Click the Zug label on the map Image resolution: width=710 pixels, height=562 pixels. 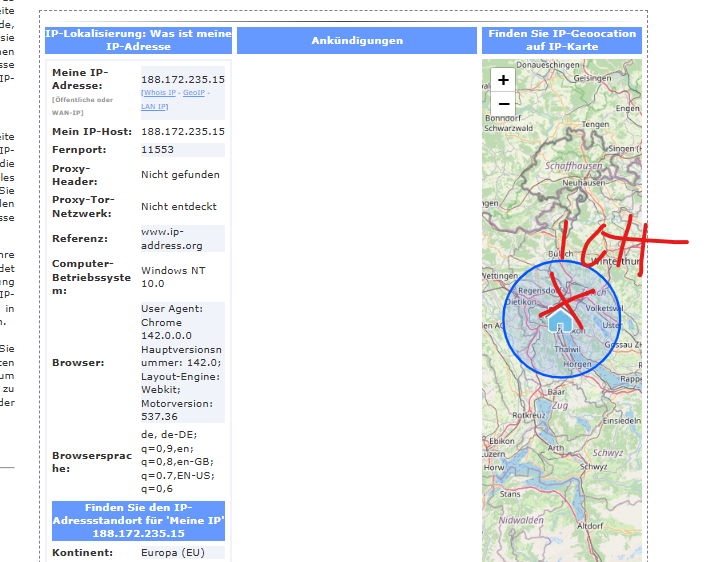tap(558, 407)
